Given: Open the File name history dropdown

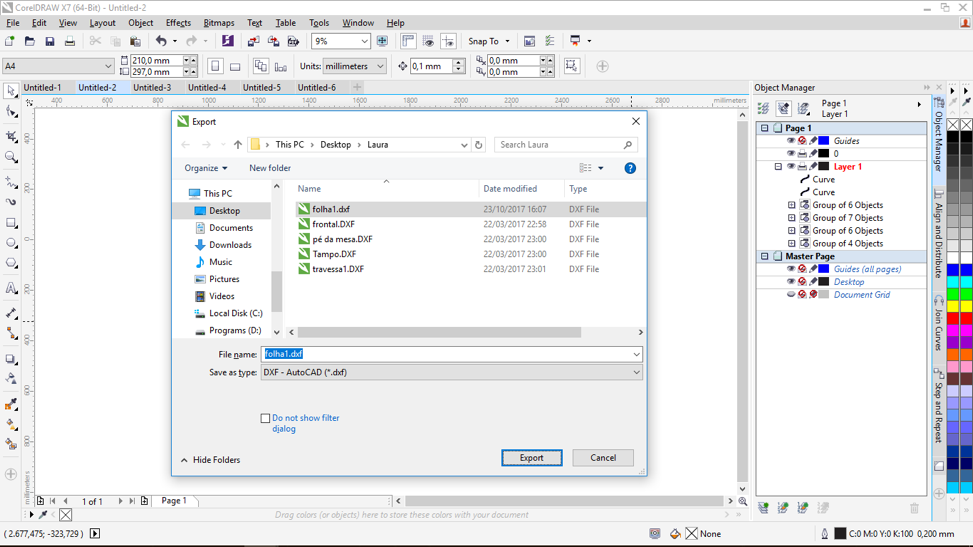Looking at the screenshot, I should pyautogui.click(x=636, y=355).
